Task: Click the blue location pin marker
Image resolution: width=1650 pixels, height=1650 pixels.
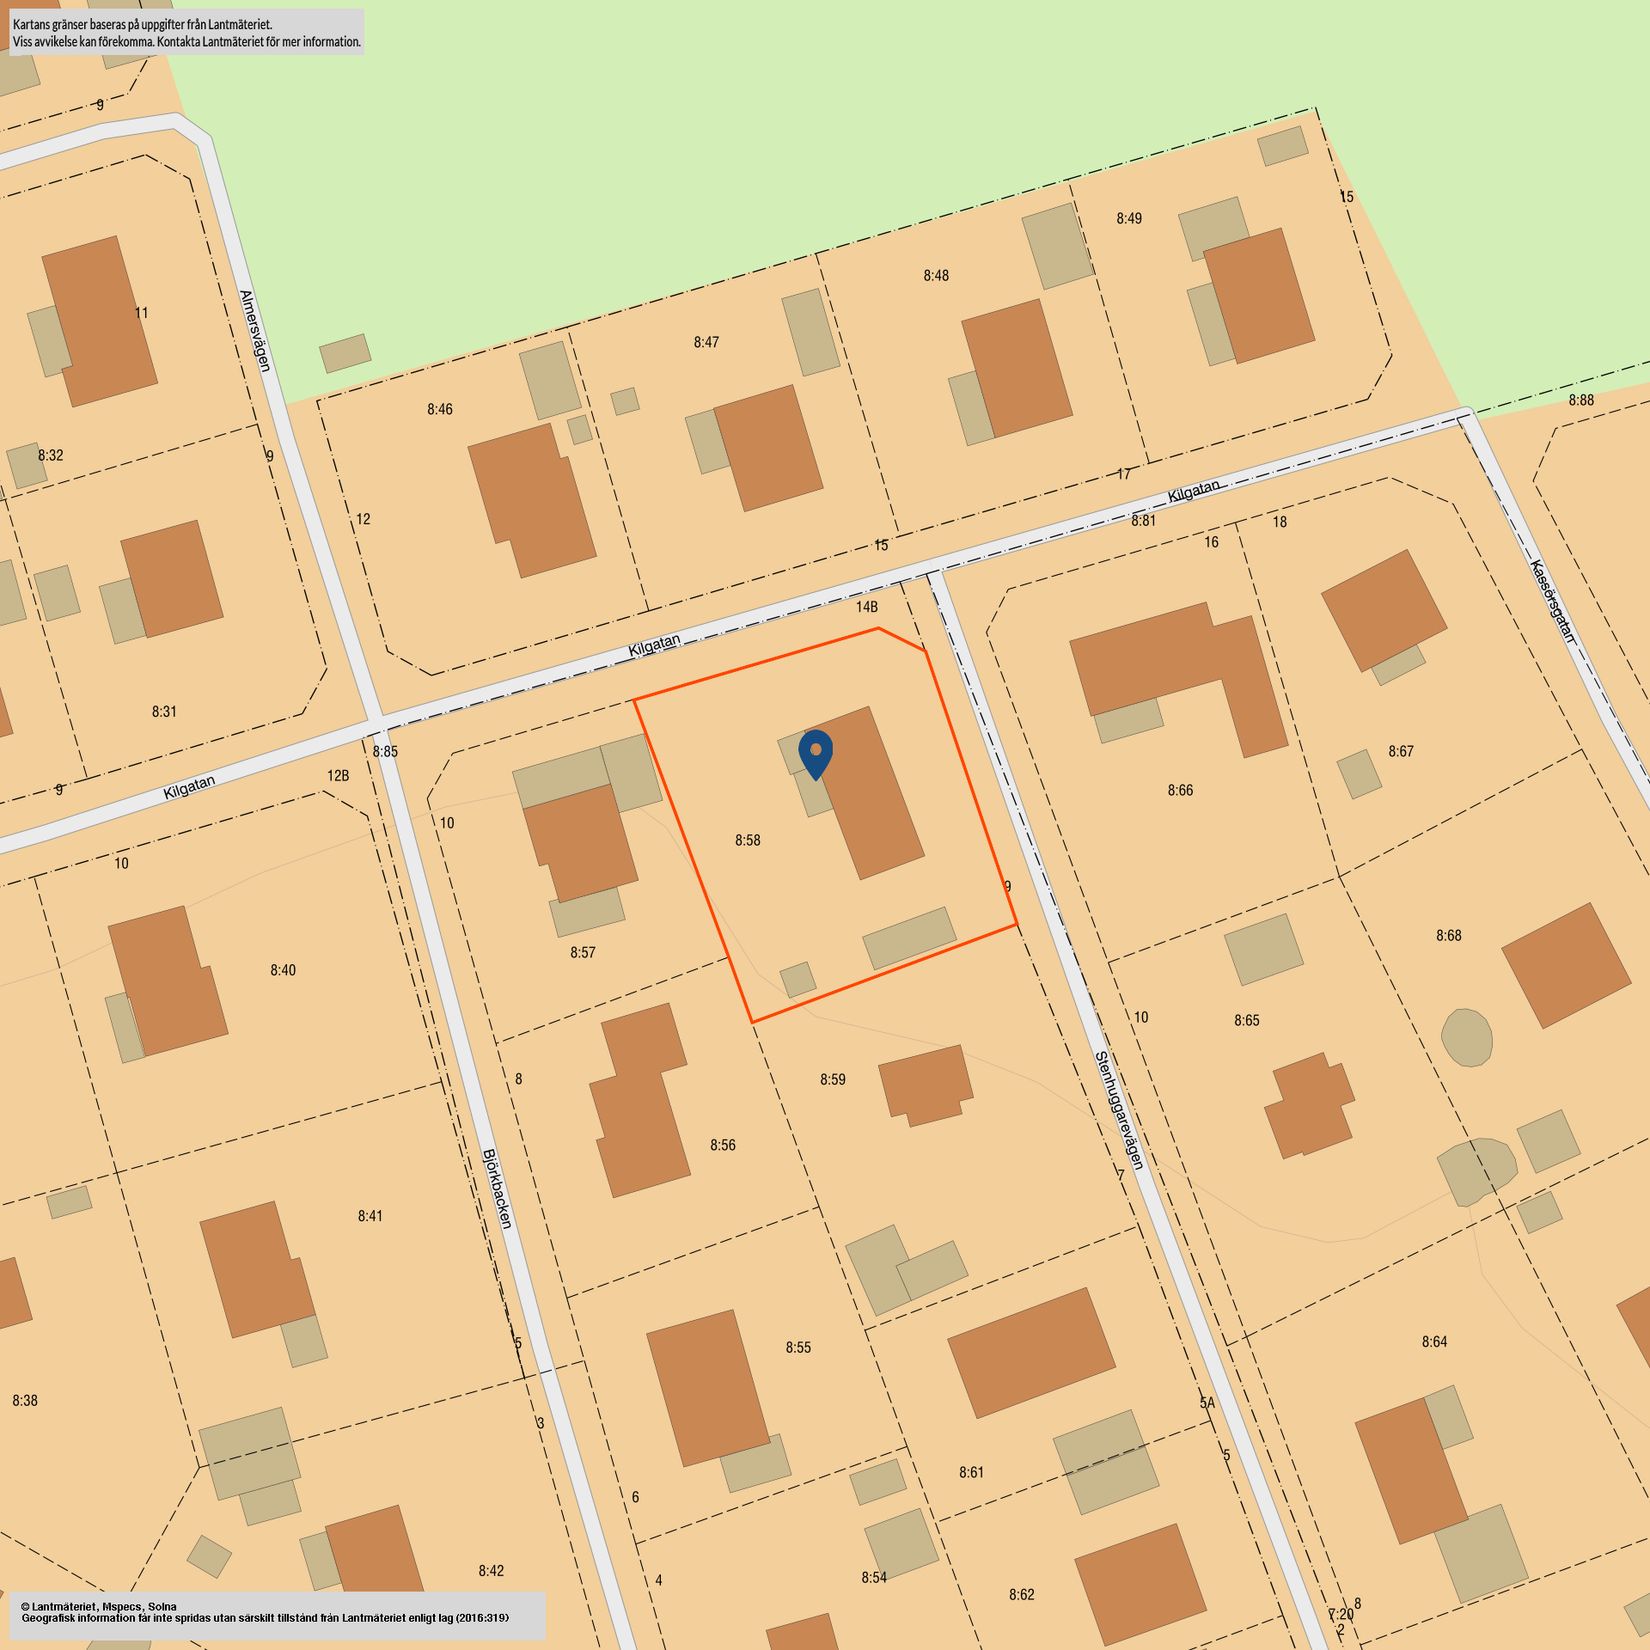Action: tap(816, 752)
